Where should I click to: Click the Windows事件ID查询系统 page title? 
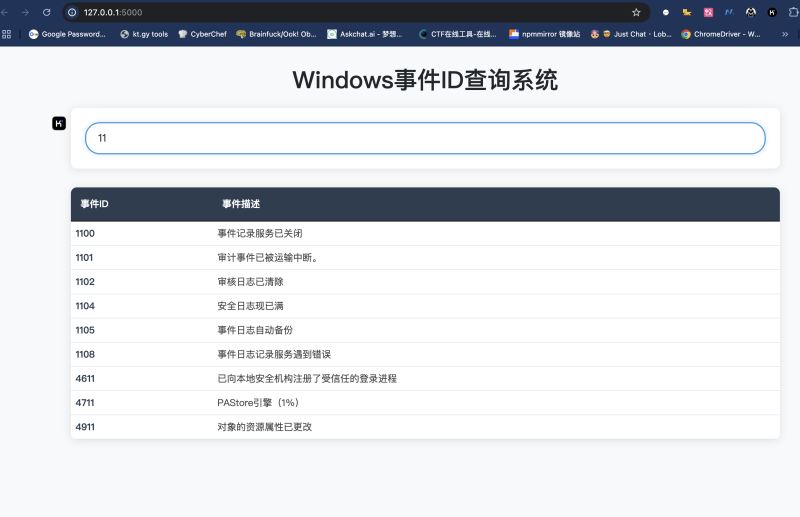(425, 80)
